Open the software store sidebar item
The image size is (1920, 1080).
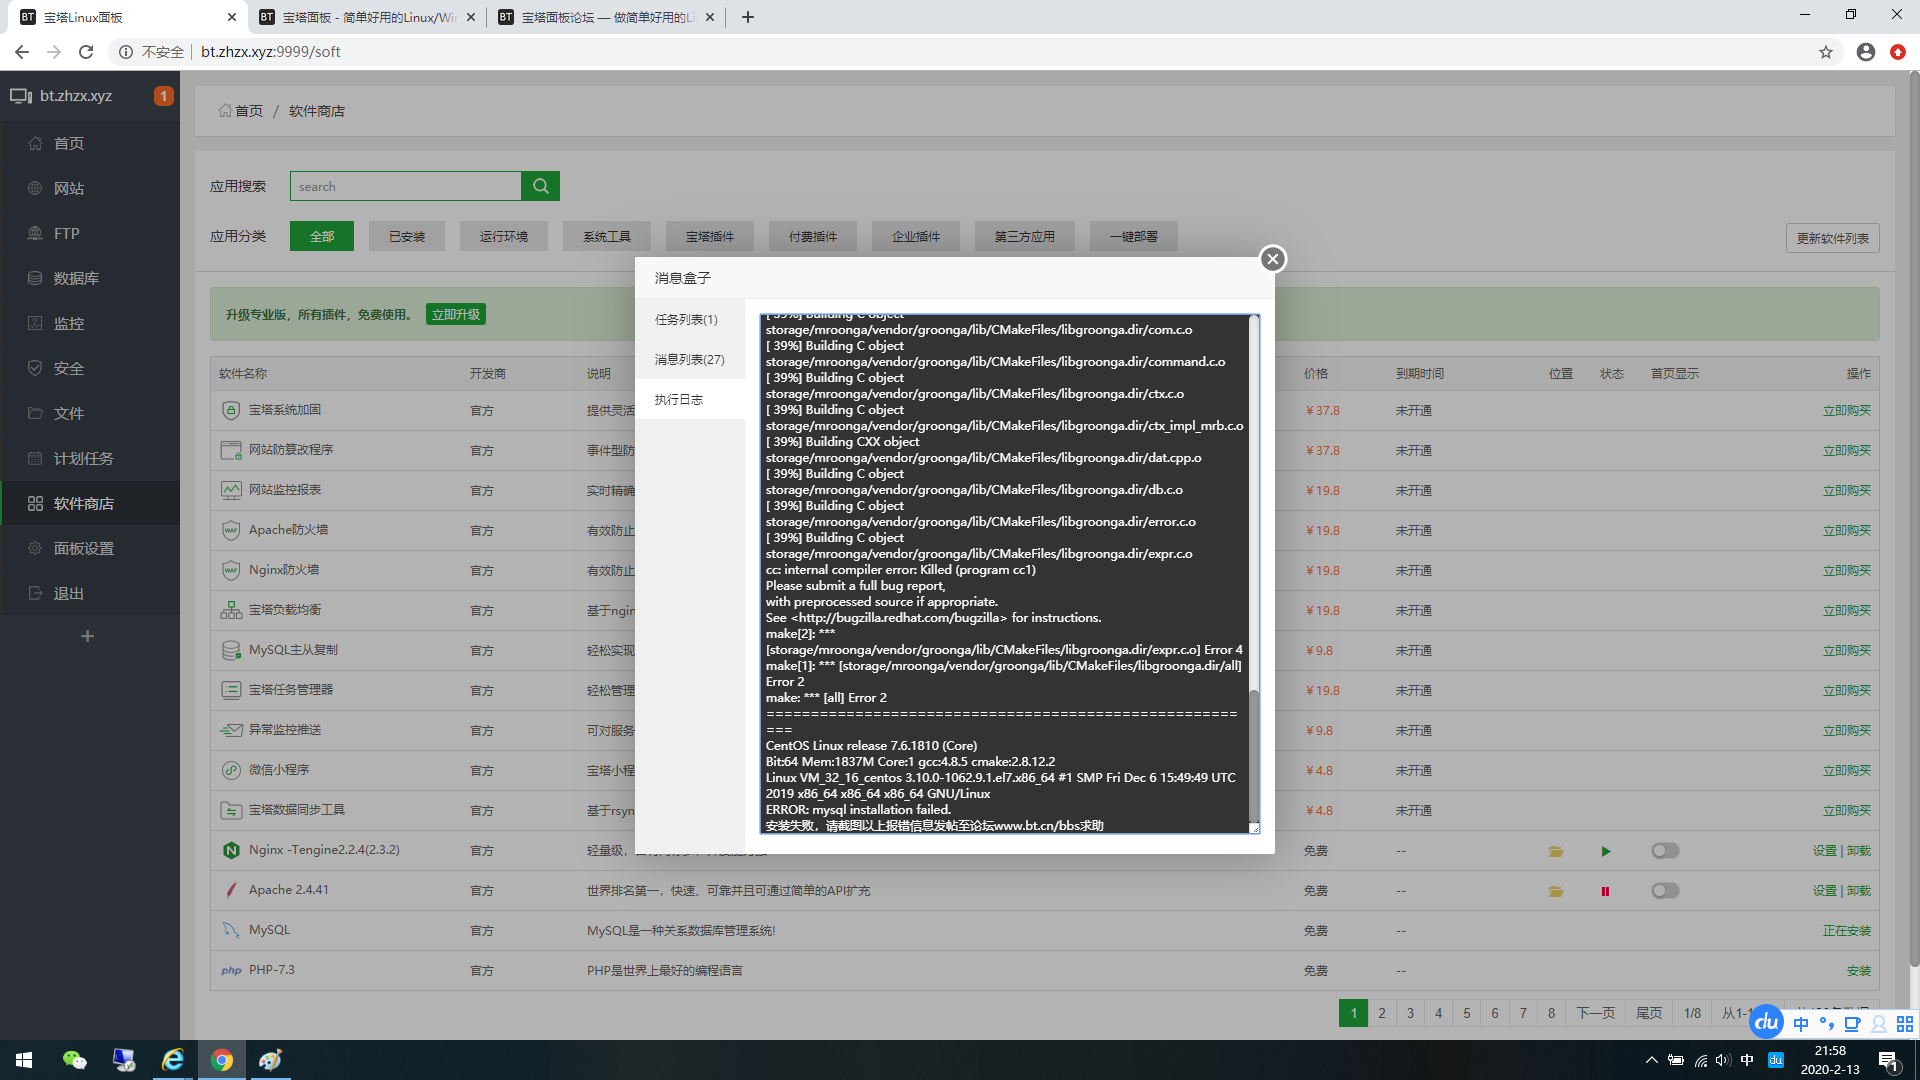[x=84, y=503]
